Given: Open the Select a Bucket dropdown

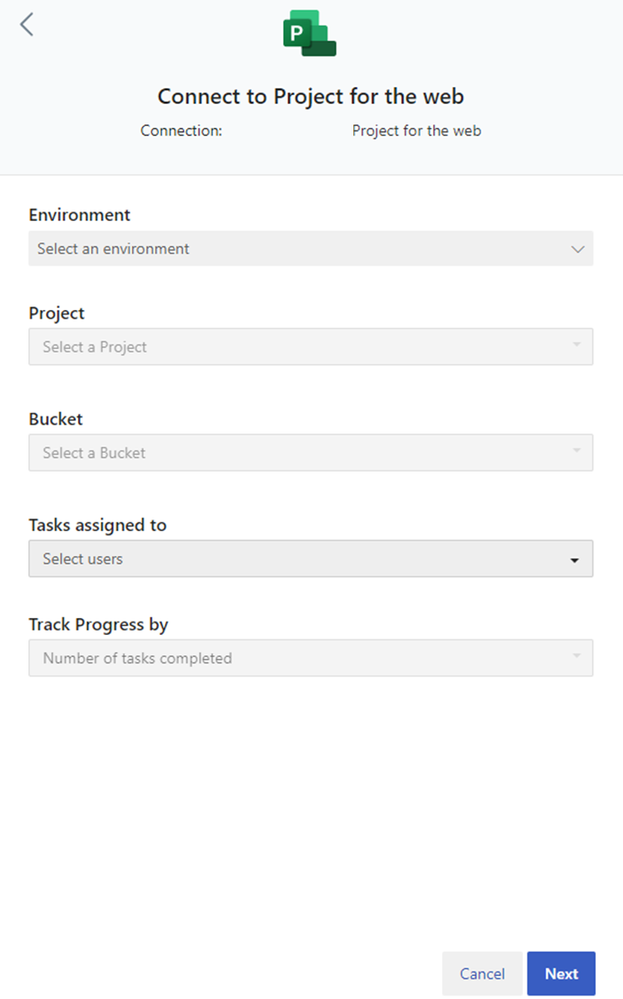Looking at the screenshot, I should 311,452.
